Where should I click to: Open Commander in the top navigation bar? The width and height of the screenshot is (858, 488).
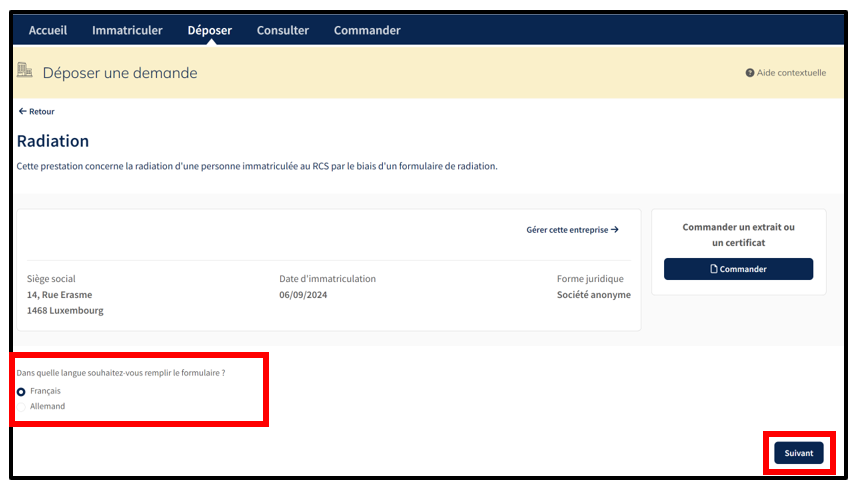point(367,30)
